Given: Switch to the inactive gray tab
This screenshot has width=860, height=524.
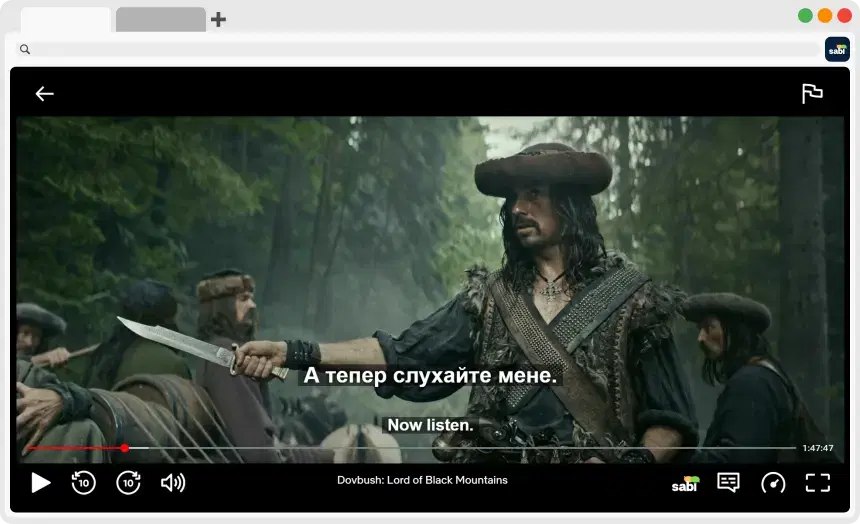Looking at the screenshot, I should point(161,19).
